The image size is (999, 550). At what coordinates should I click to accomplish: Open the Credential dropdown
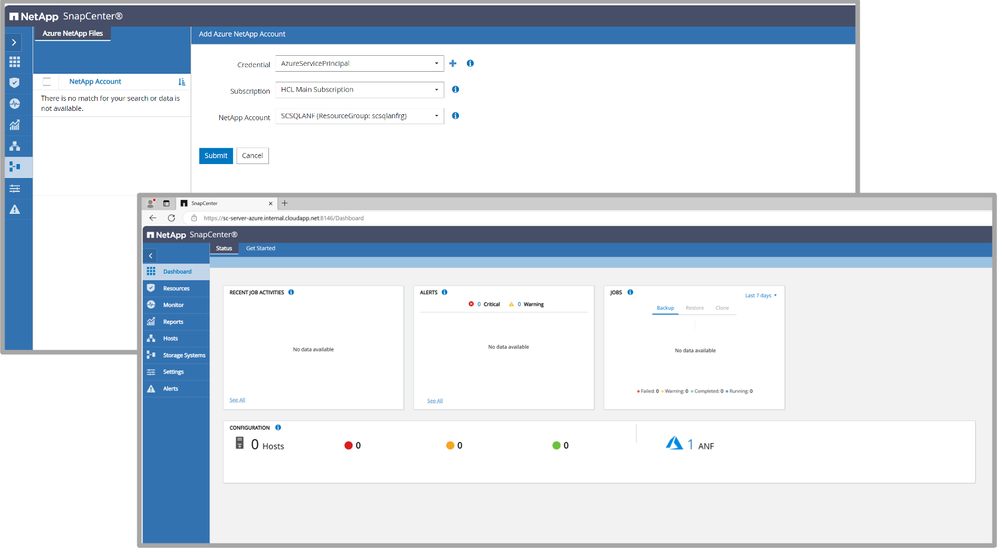[x=359, y=64]
